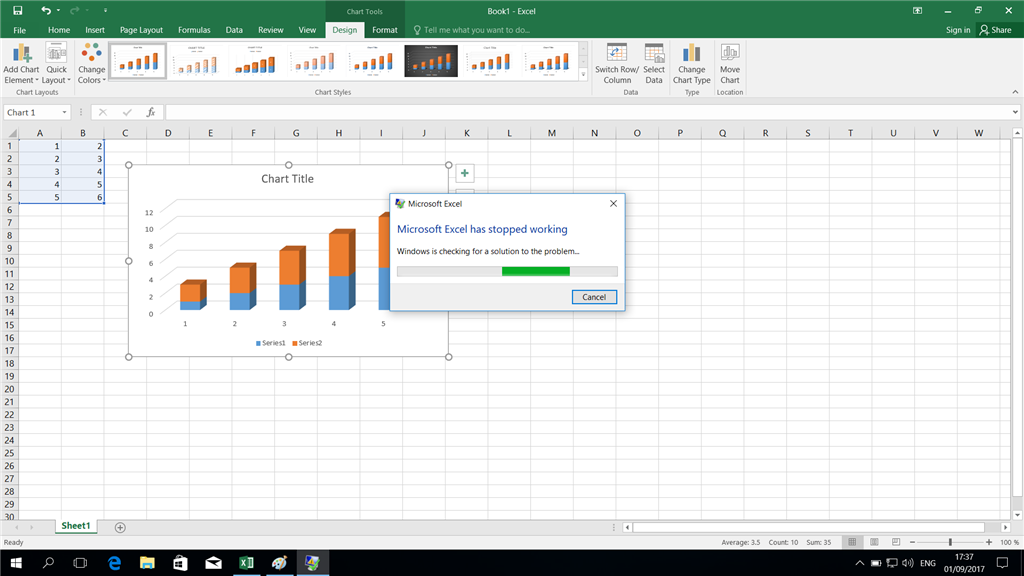Click Cancel in the error dialog
Viewport: 1024px width, 576px height.
594,296
